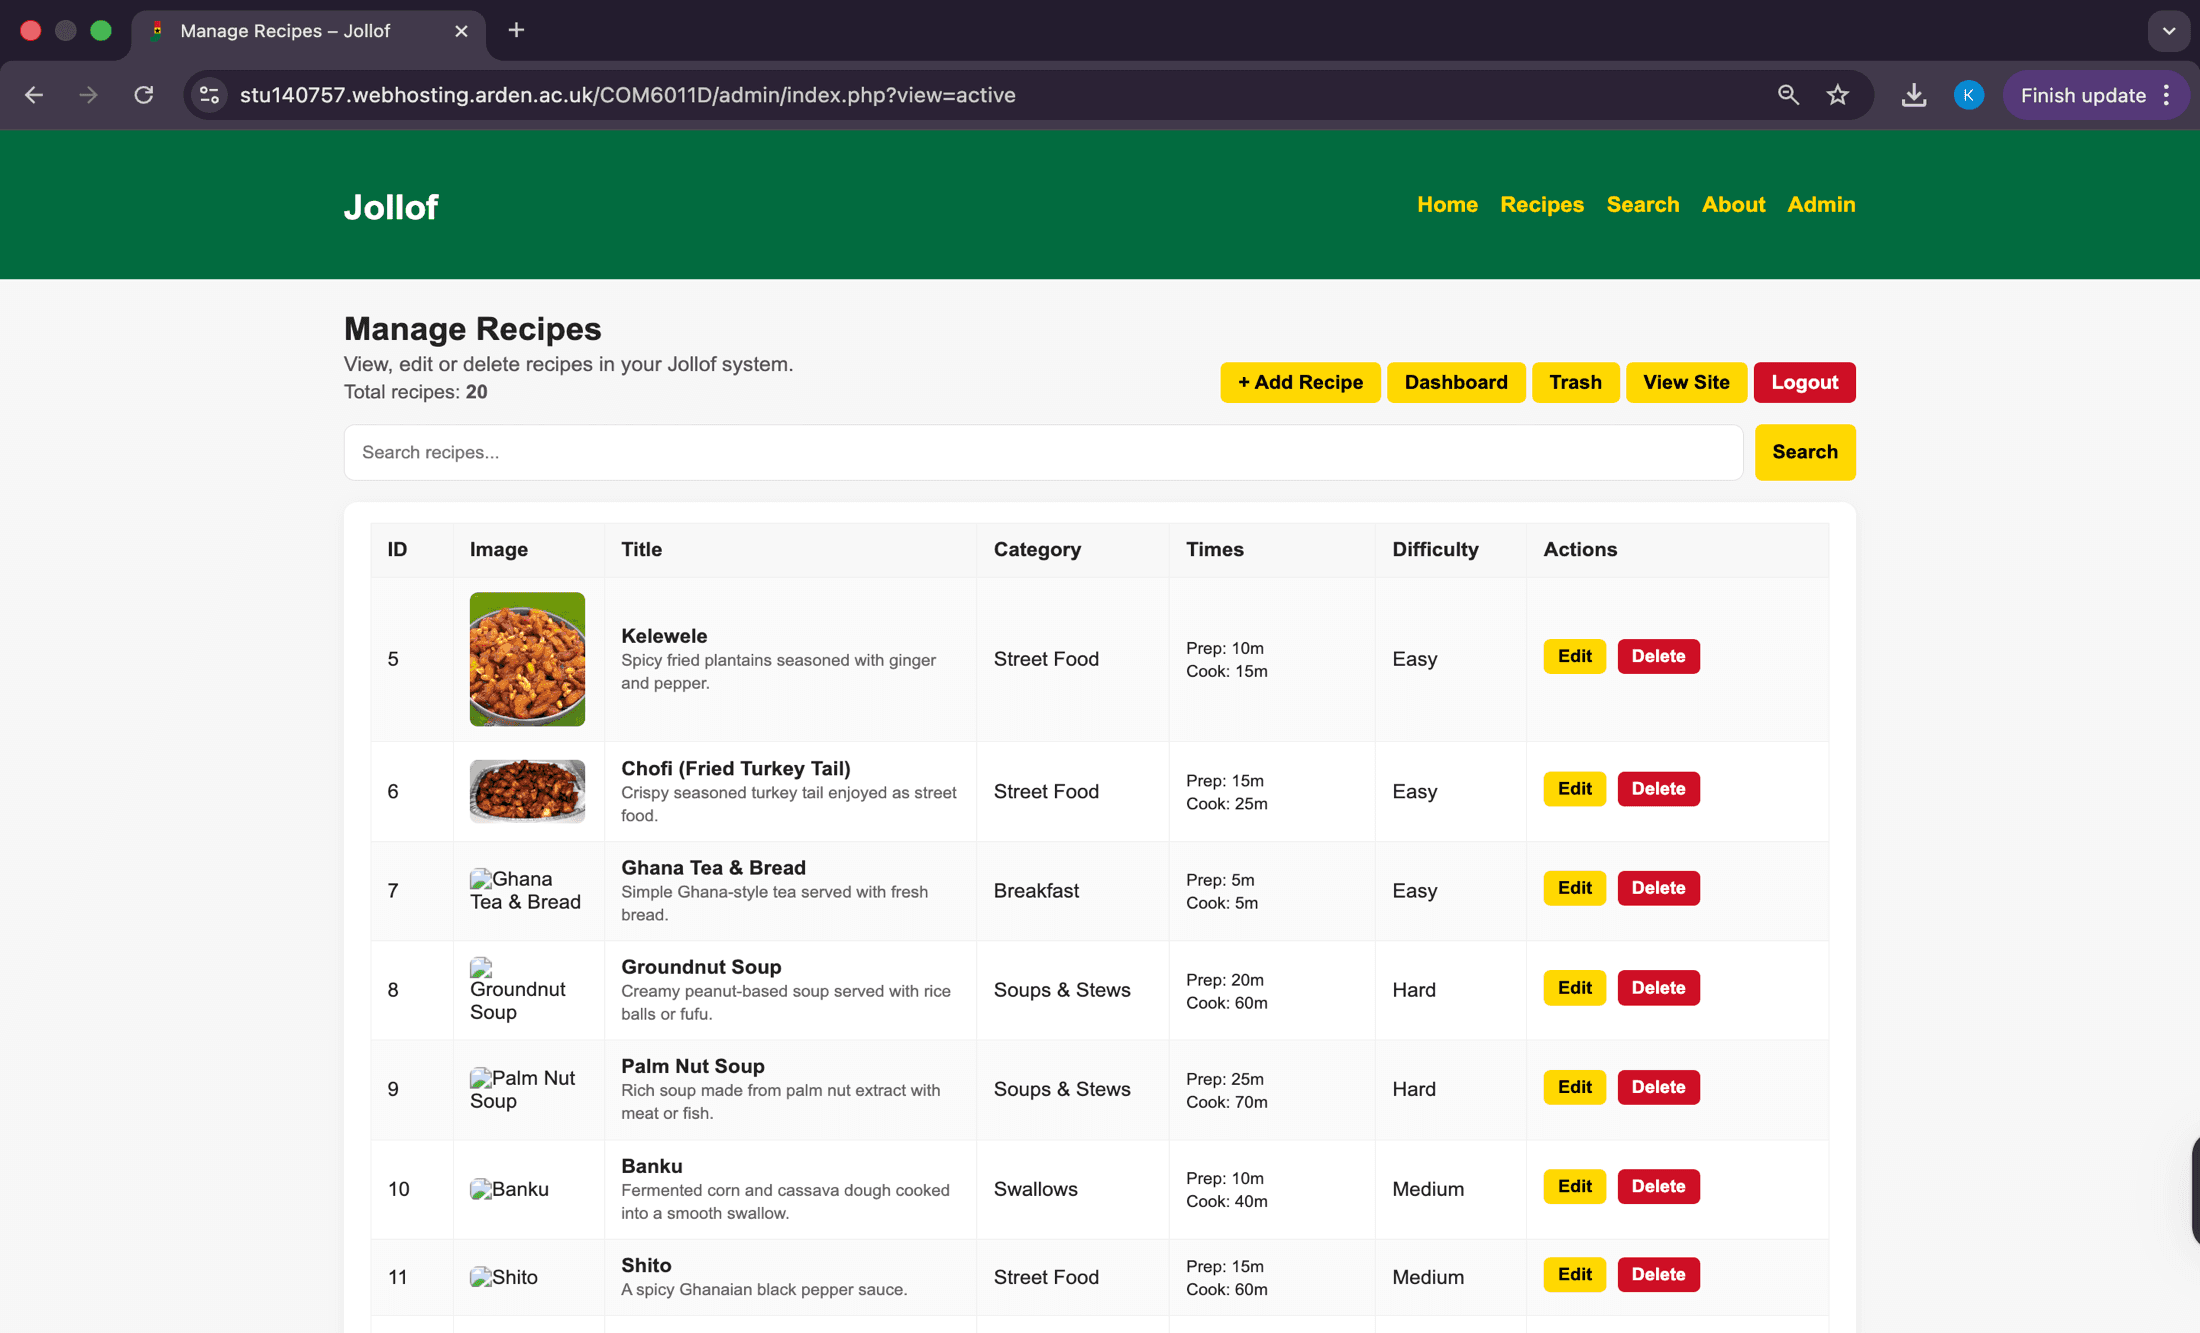This screenshot has height=1333, width=2200.
Task: Click the yellow Search button
Action: pos(1805,452)
